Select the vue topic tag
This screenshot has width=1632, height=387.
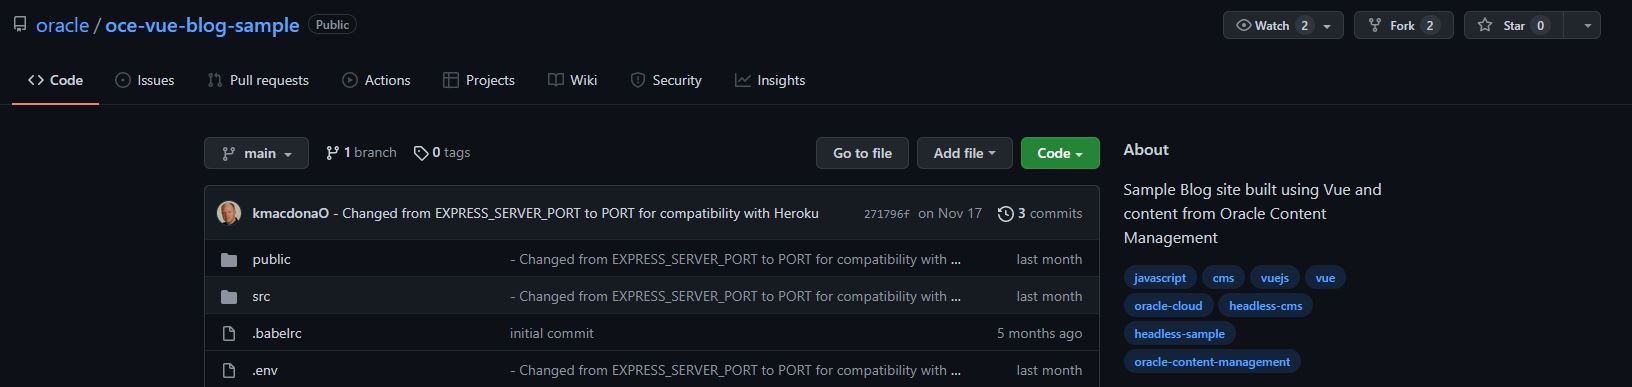[1325, 278]
